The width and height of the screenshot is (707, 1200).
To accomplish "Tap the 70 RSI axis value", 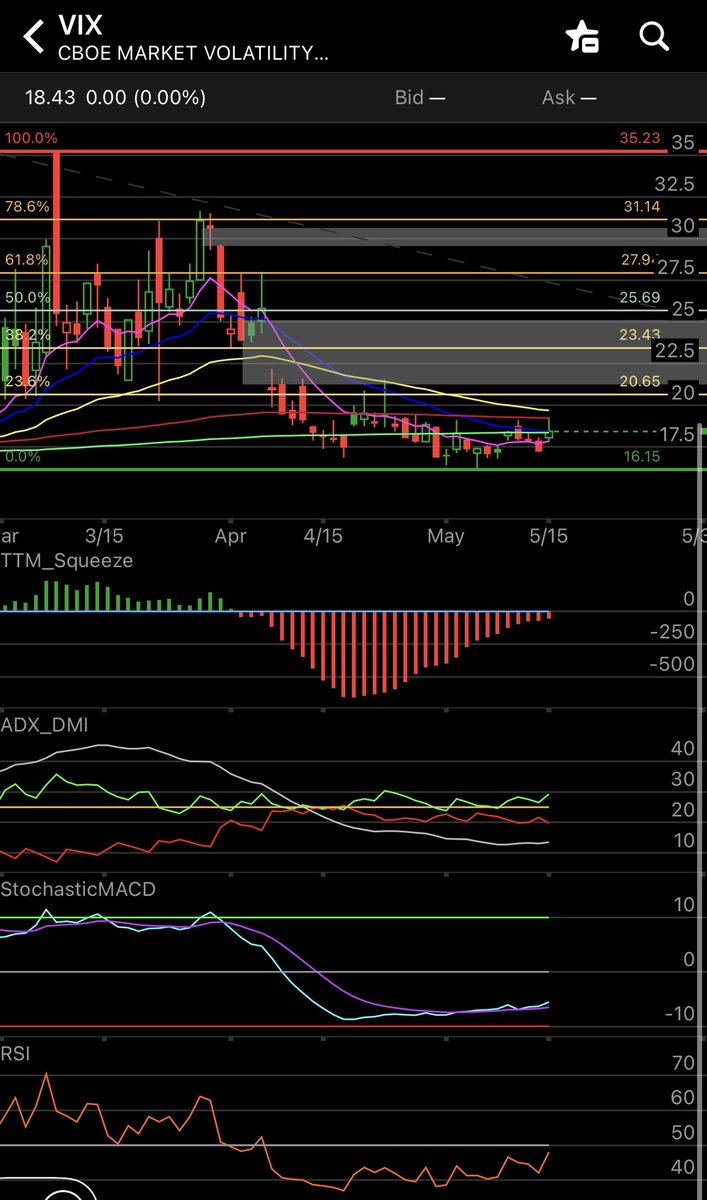I will coord(684,1063).
